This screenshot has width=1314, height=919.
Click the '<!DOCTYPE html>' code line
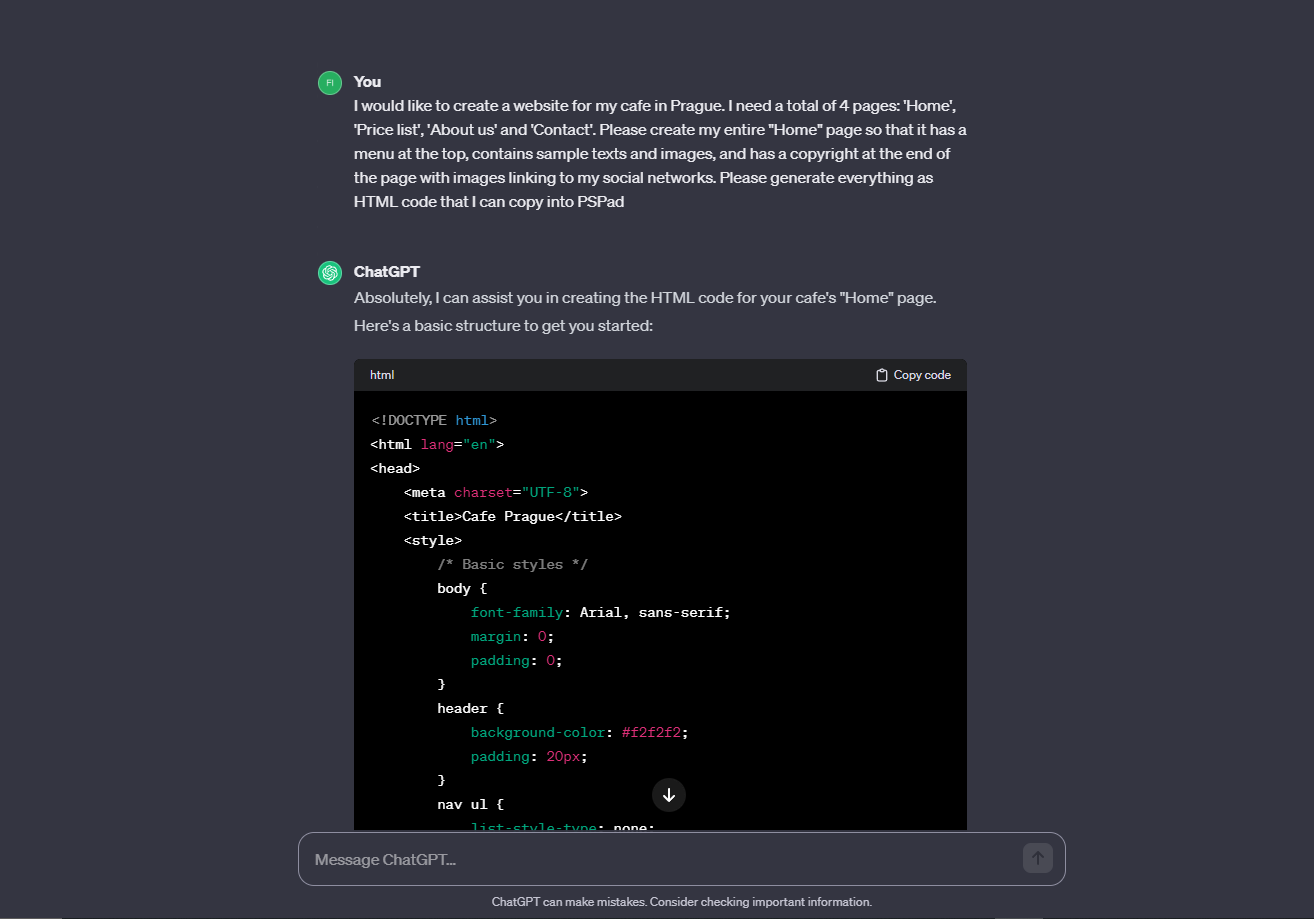(x=434, y=420)
